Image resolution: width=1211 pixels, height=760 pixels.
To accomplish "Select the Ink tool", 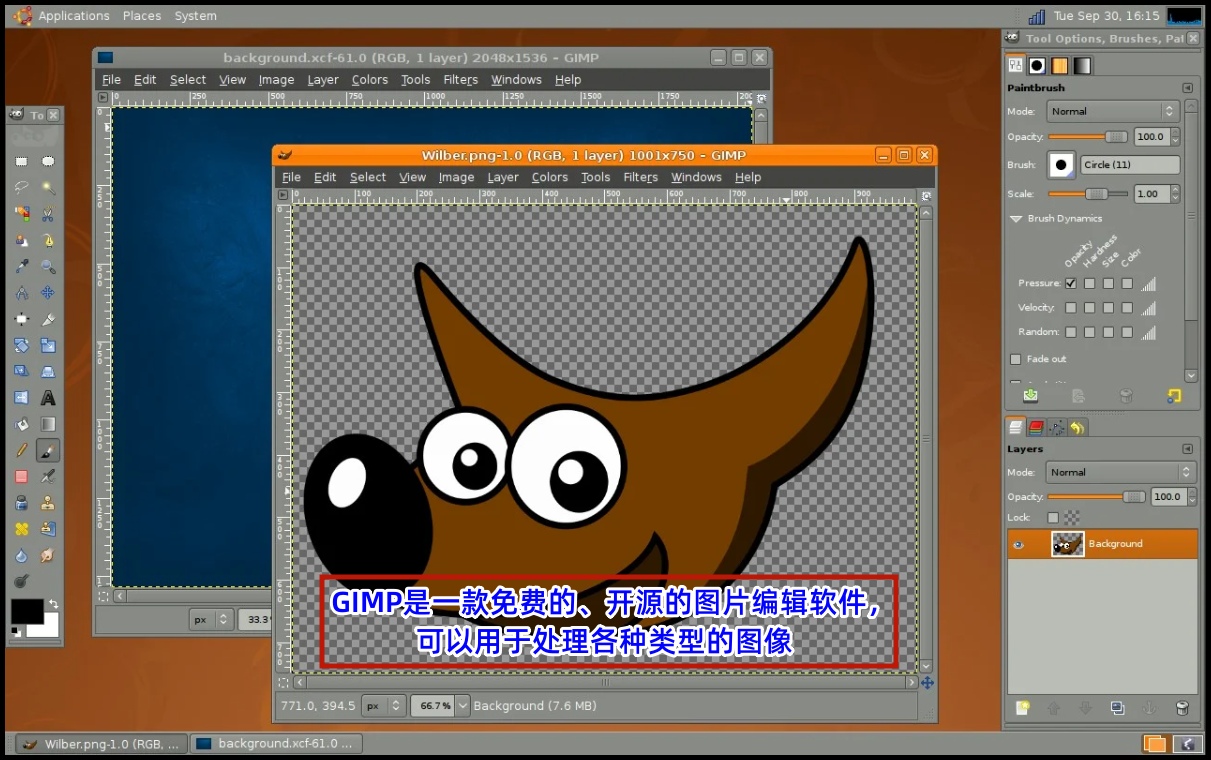I will 21,503.
